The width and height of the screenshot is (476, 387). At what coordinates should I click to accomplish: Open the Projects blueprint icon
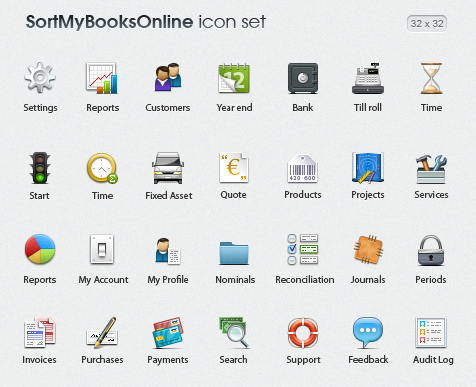(x=368, y=168)
